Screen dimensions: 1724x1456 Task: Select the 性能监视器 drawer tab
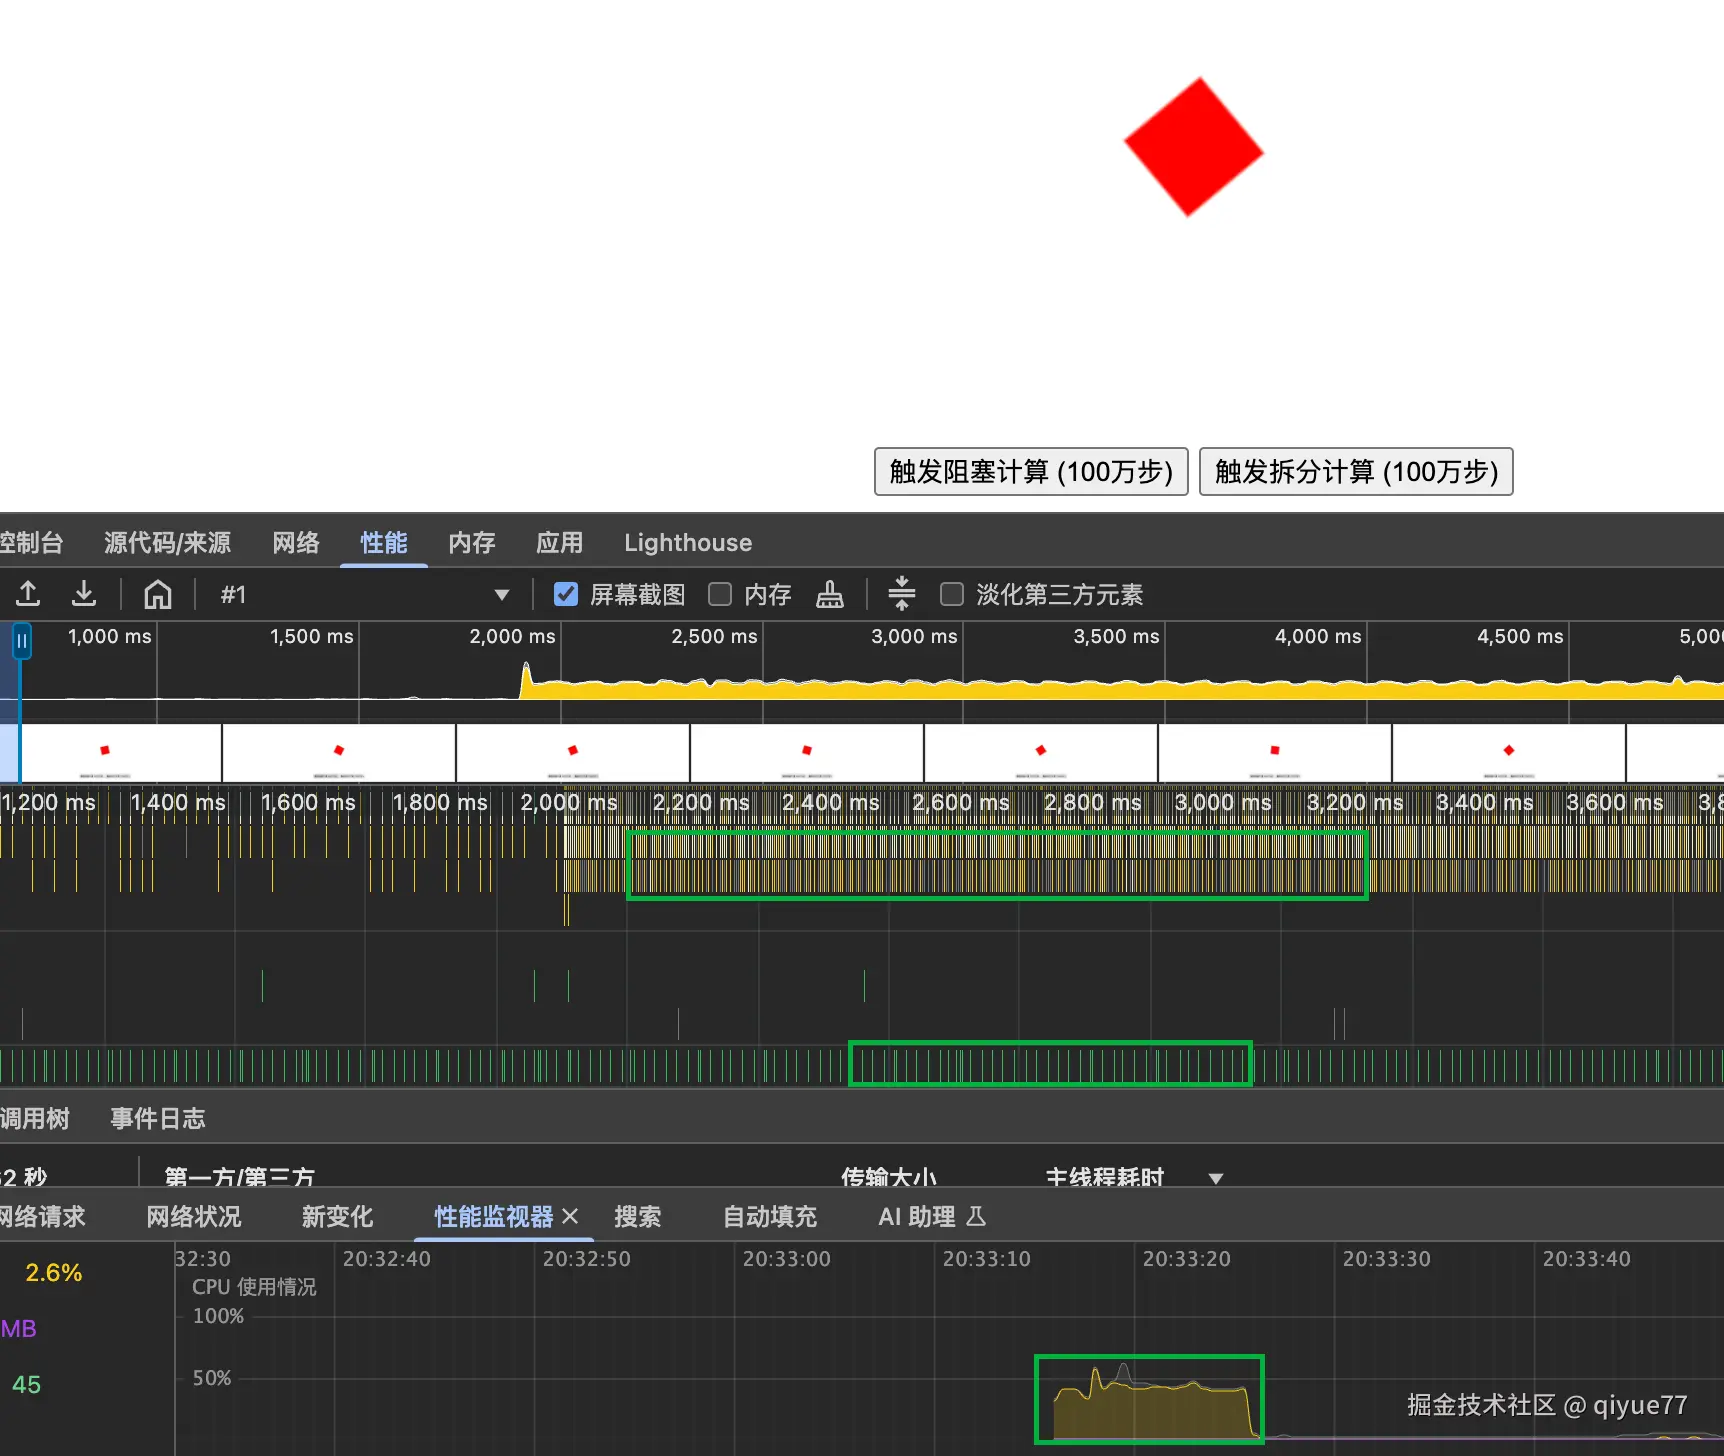(x=494, y=1216)
